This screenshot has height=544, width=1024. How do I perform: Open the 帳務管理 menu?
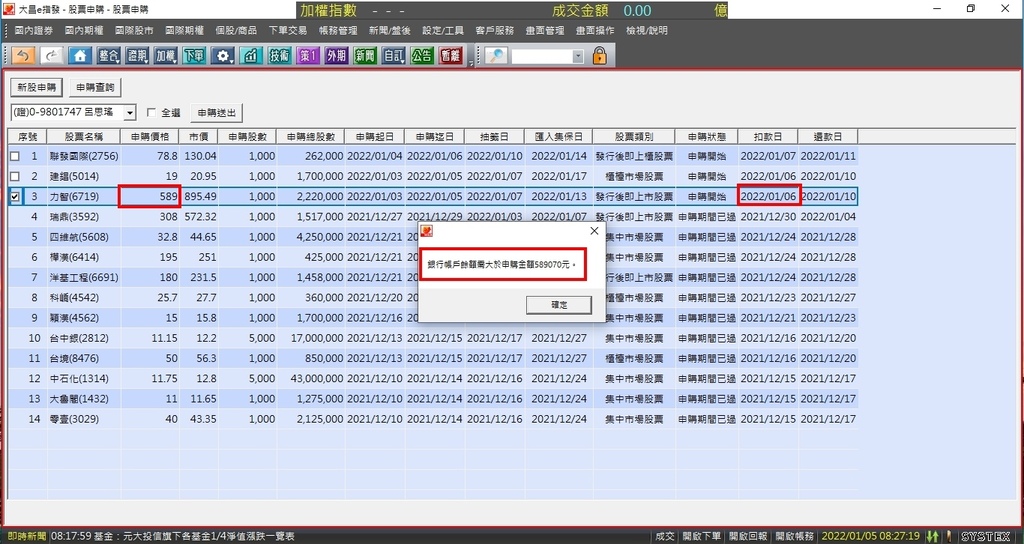point(338,30)
